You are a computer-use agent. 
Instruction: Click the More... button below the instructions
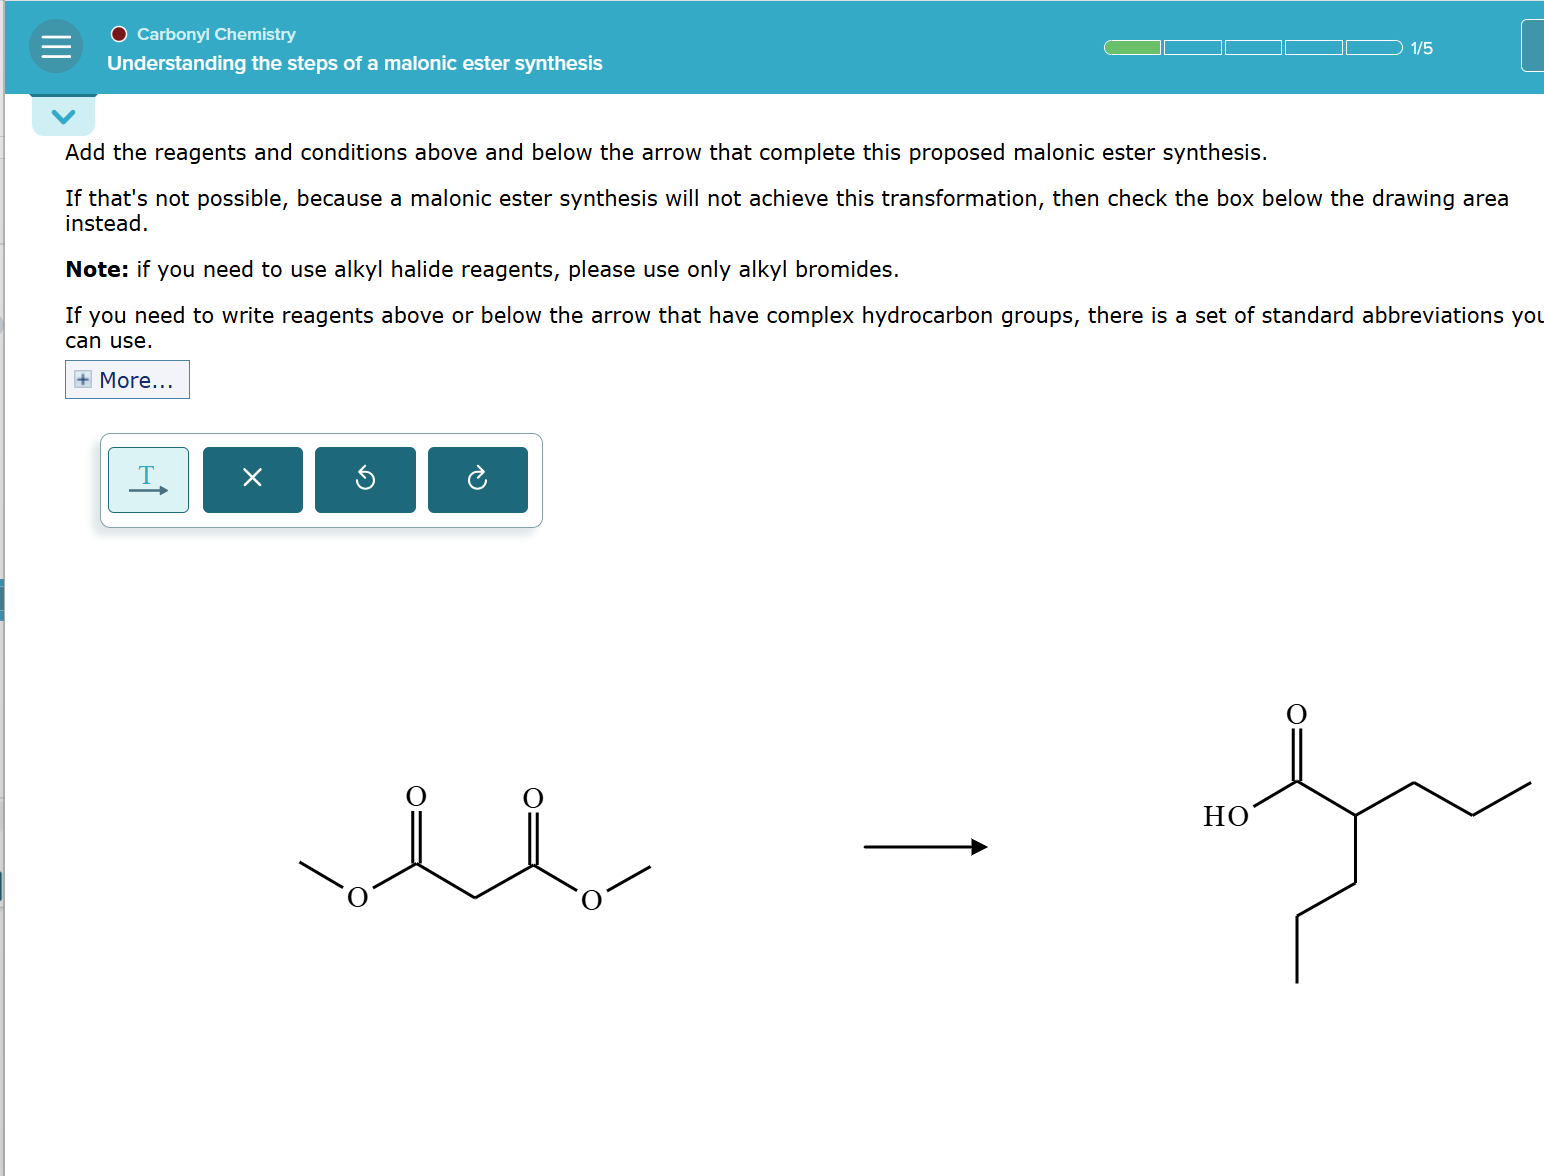point(127,380)
